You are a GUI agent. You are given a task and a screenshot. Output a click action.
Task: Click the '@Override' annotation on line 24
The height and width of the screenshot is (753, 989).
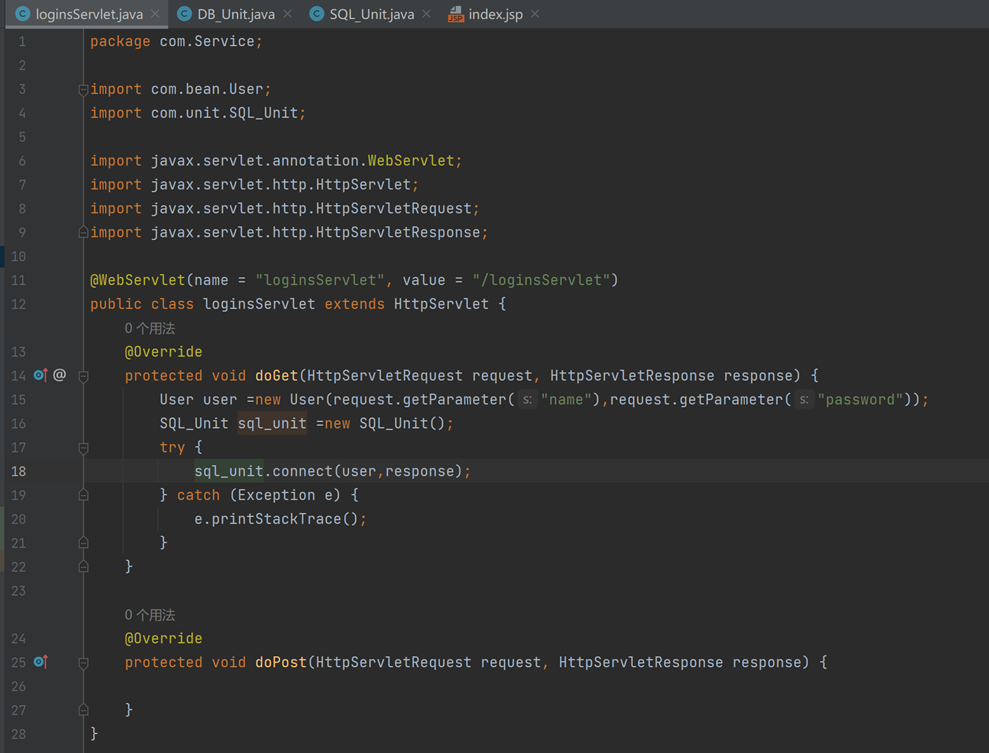pos(163,639)
